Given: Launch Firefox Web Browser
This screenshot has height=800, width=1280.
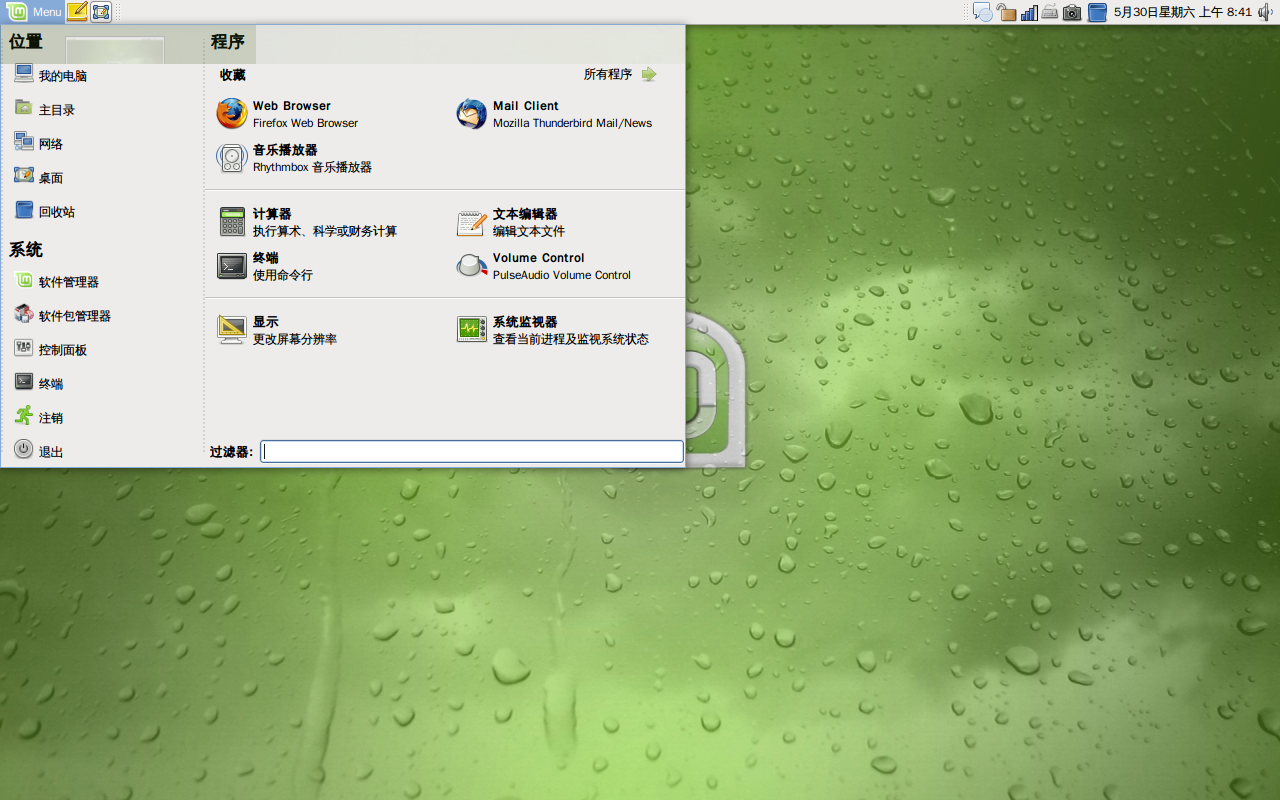Looking at the screenshot, I should (288, 114).
